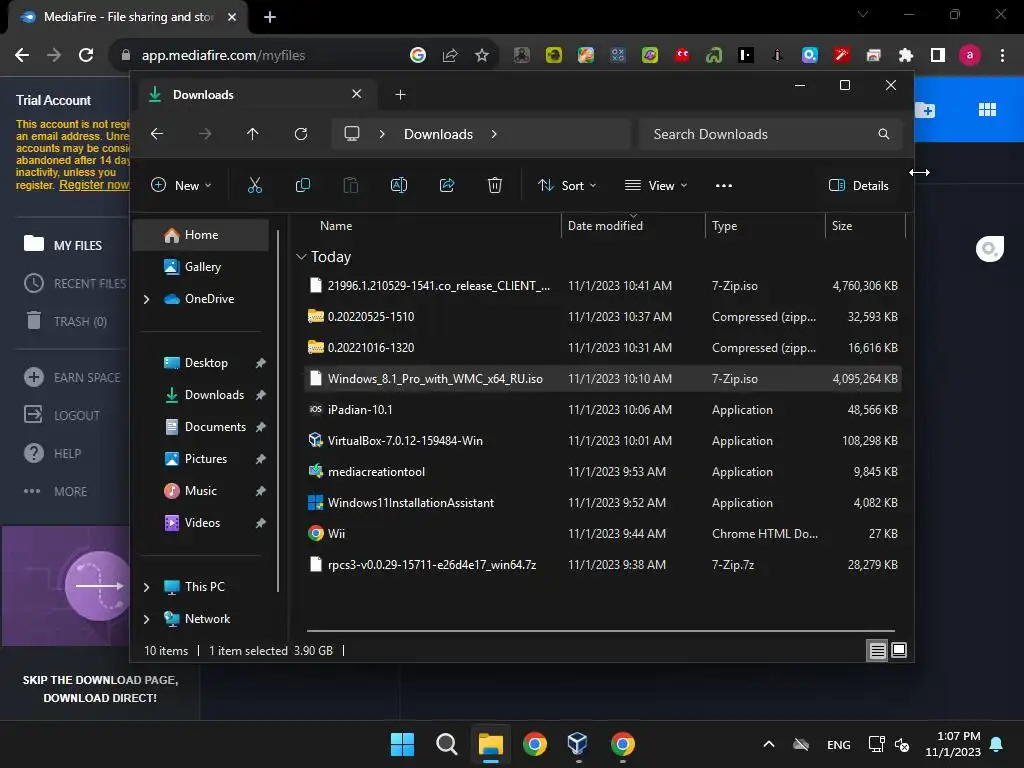Click HELP in MediaFire sidebar
1024x768 pixels.
[52, 453]
